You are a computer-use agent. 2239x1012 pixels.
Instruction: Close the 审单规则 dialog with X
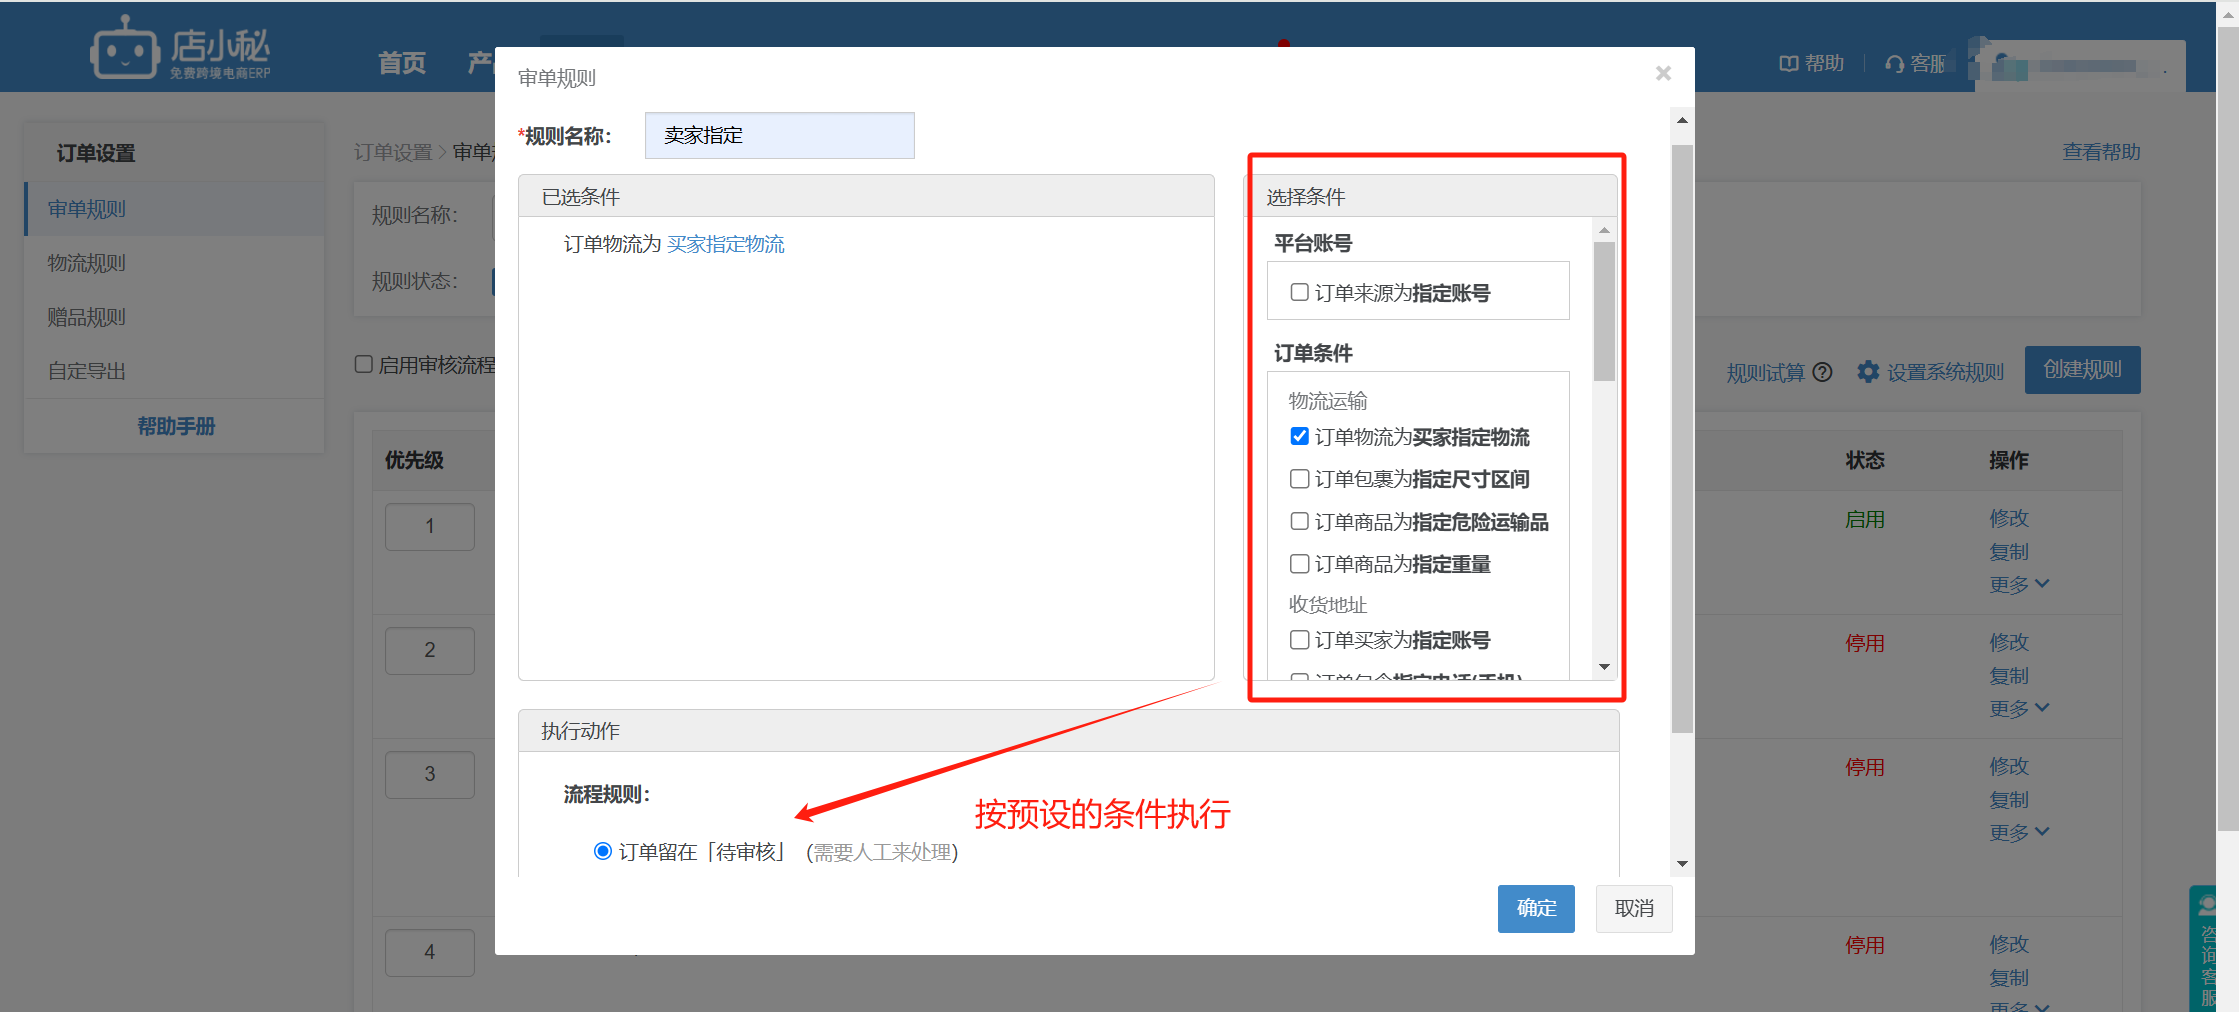pos(1663,73)
